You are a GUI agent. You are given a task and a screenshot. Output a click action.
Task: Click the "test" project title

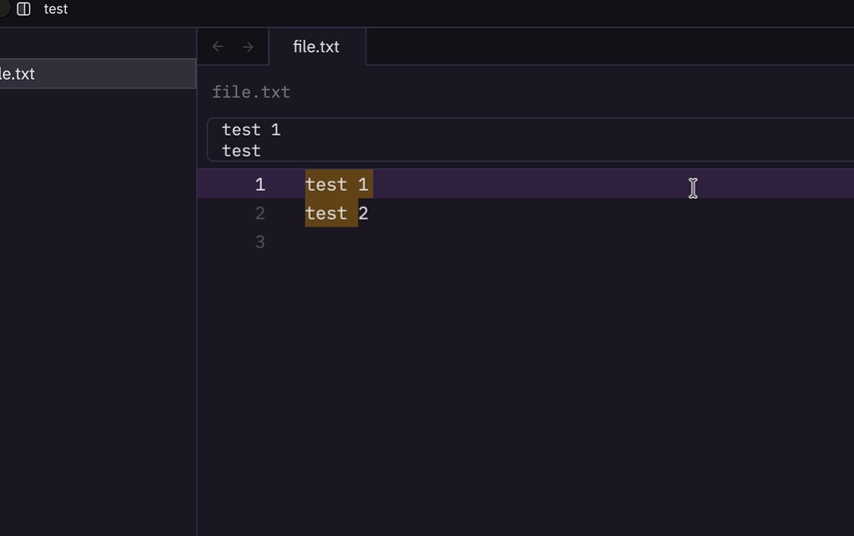coord(56,9)
